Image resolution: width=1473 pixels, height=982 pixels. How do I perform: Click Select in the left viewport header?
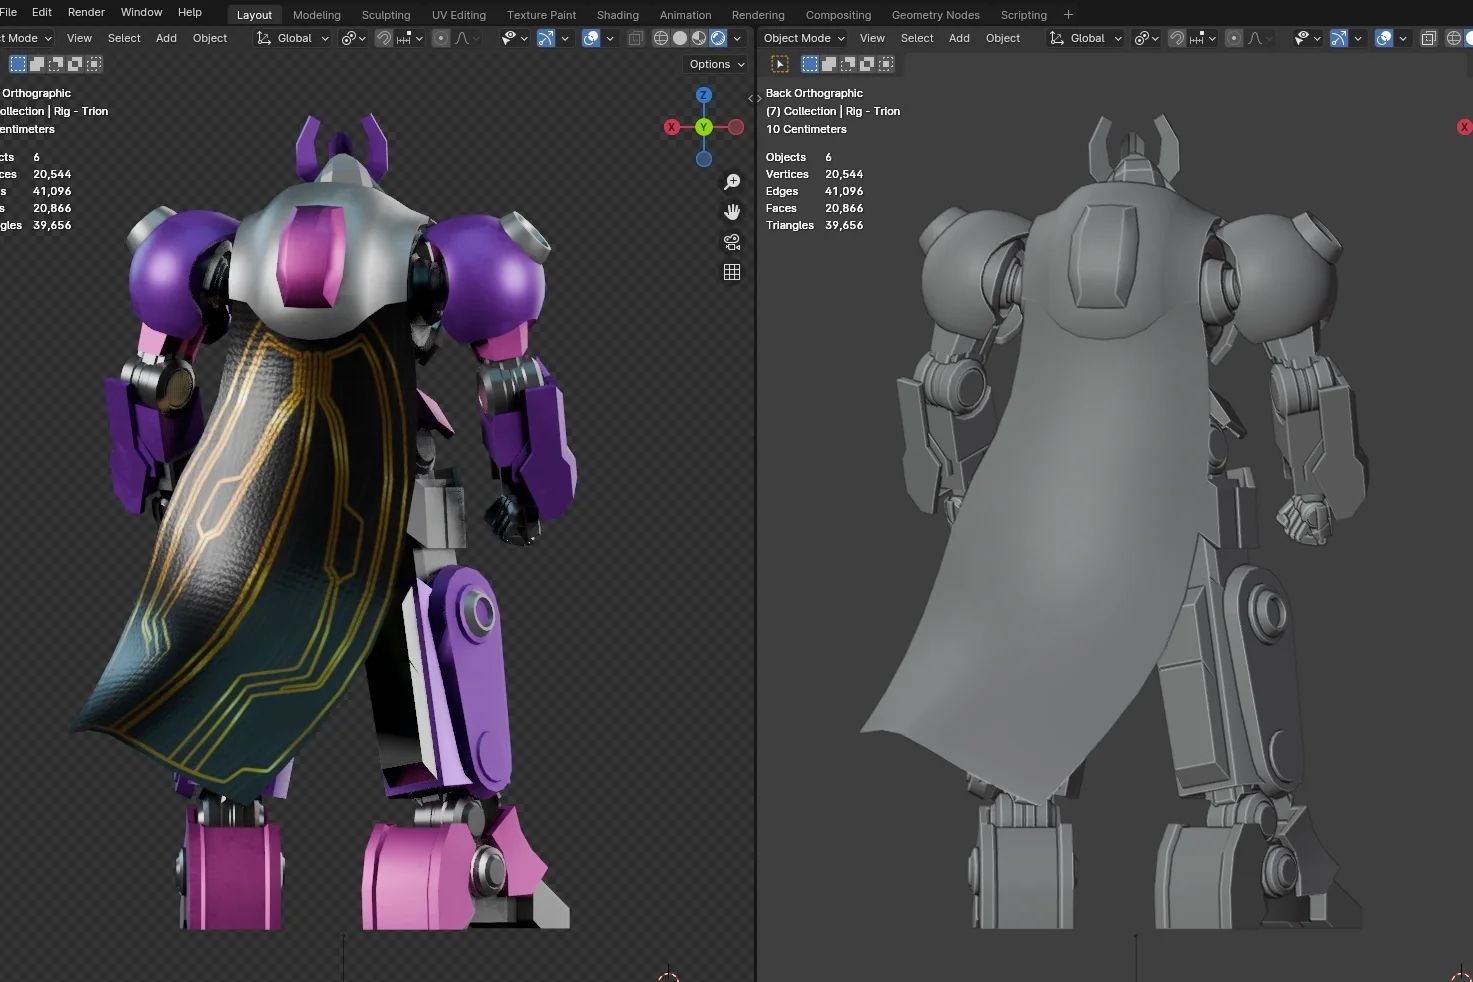(x=124, y=38)
